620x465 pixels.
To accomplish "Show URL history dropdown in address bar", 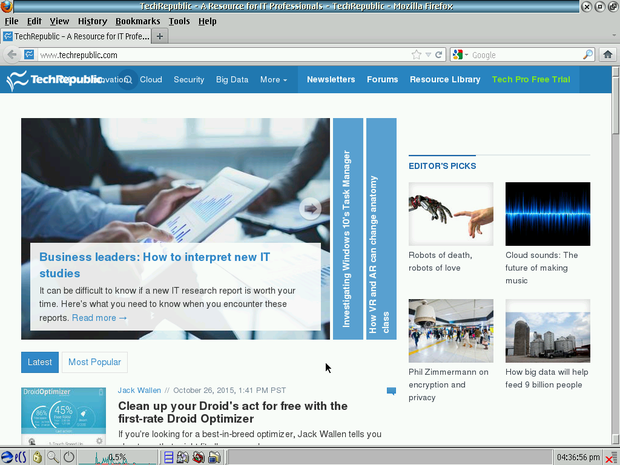I will tap(426, 55).
